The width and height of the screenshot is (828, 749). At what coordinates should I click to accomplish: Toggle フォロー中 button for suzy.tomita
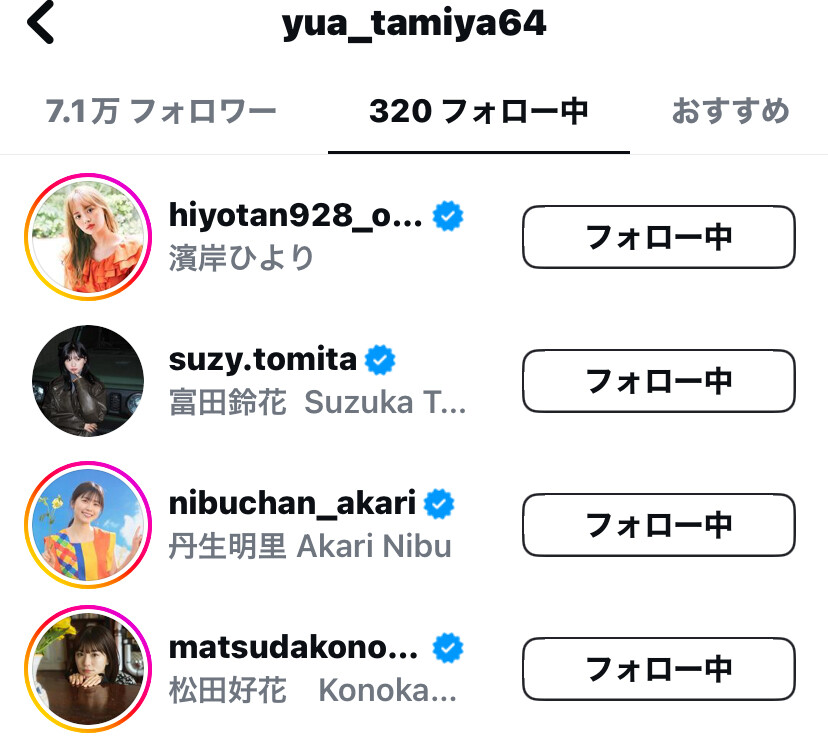click(658, 381)
